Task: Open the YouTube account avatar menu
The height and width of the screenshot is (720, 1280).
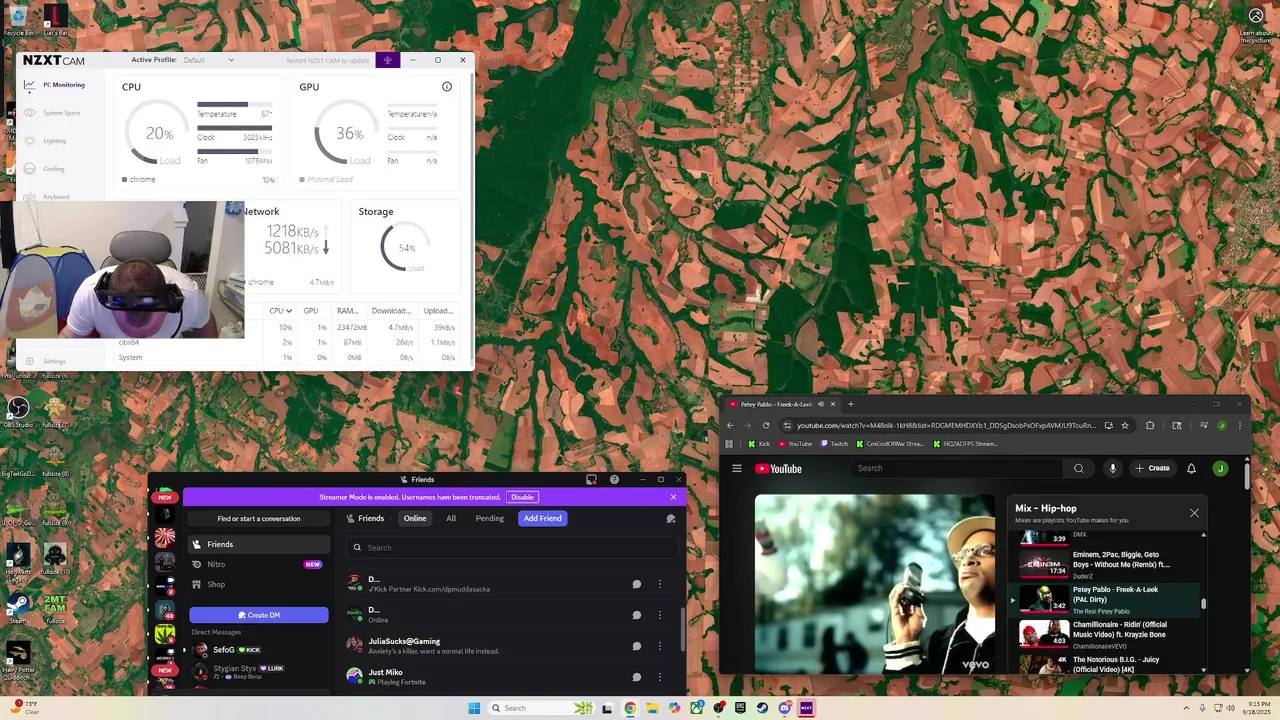Action: [x=1220, y=468]
